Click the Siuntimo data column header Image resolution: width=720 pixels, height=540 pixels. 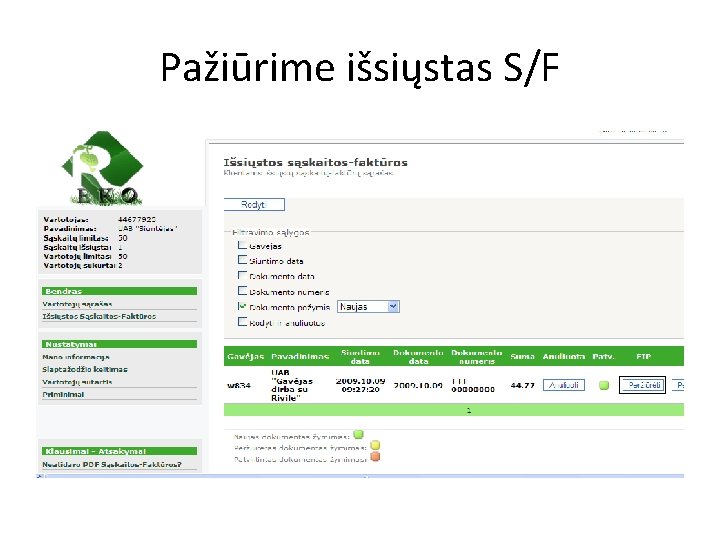click(x=360, y=357)
